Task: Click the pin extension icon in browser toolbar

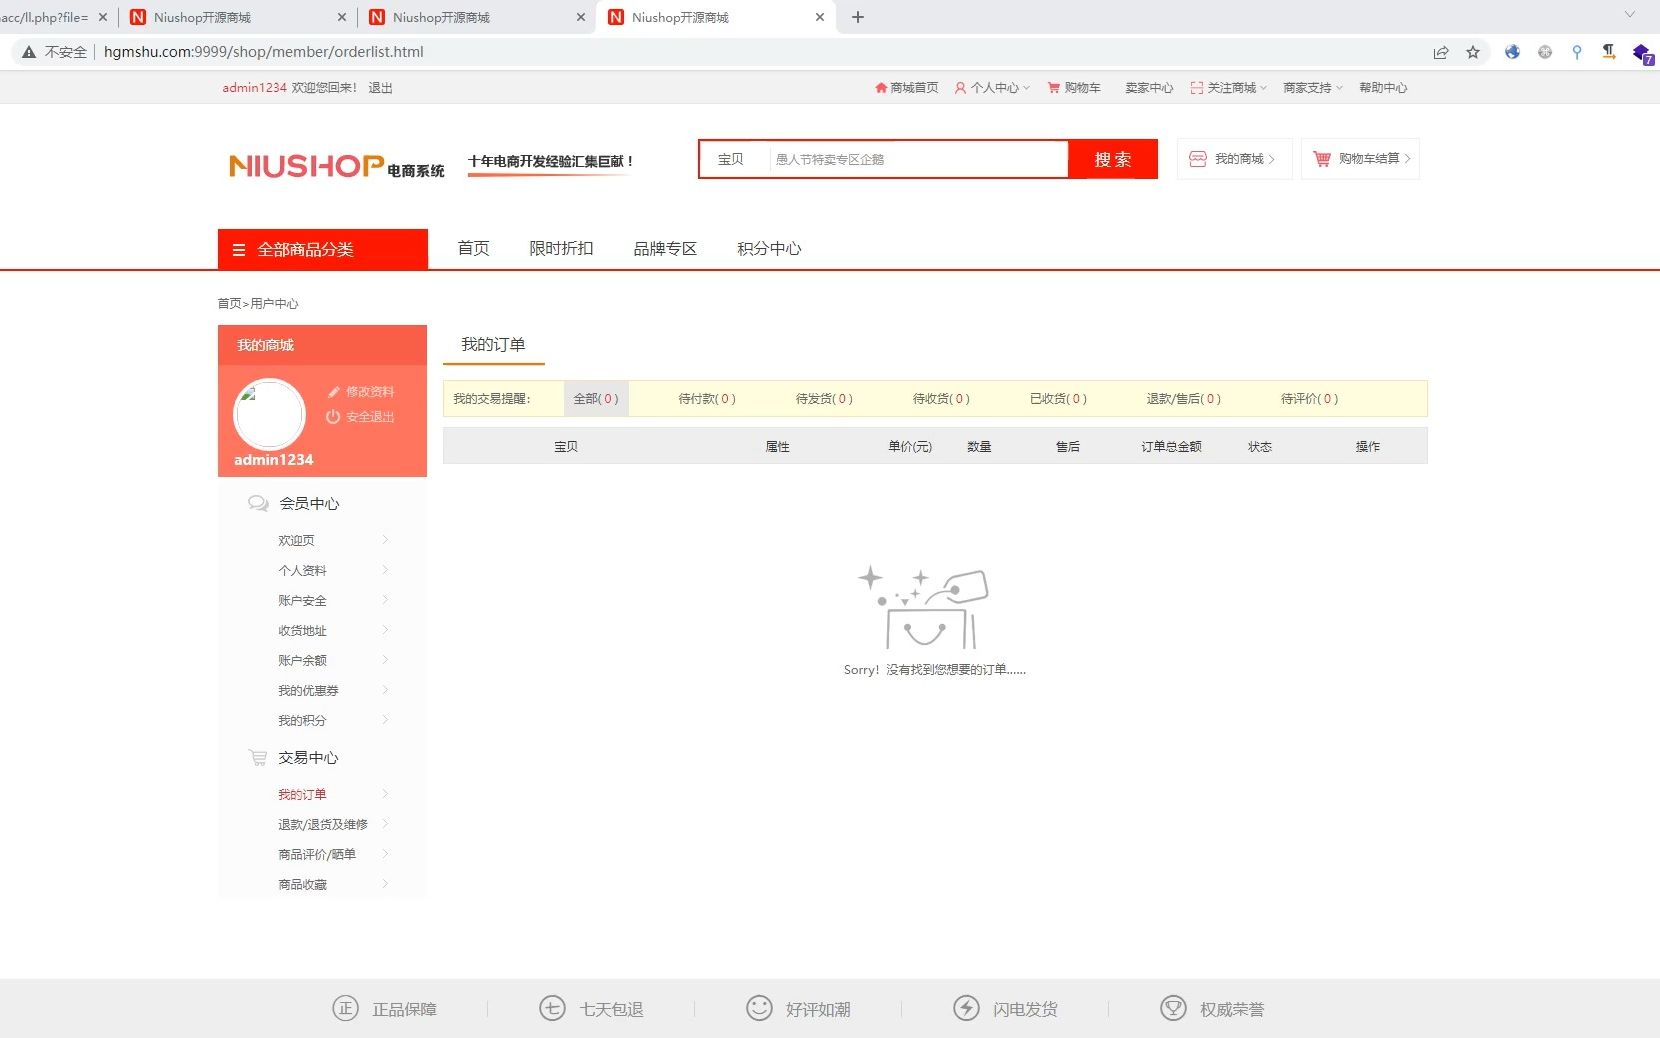Action: (x=1577, y=52)
